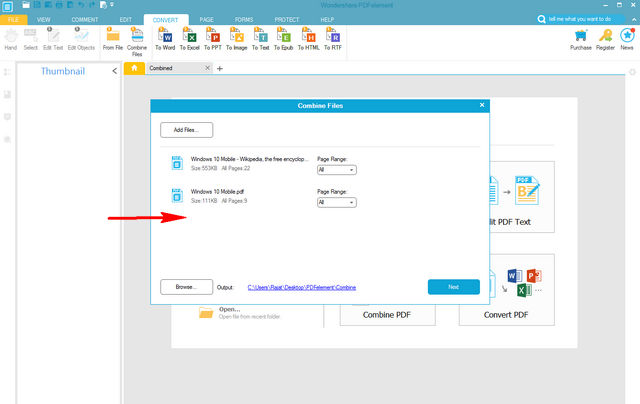Select the To Word conversion icon

point(165,39)
